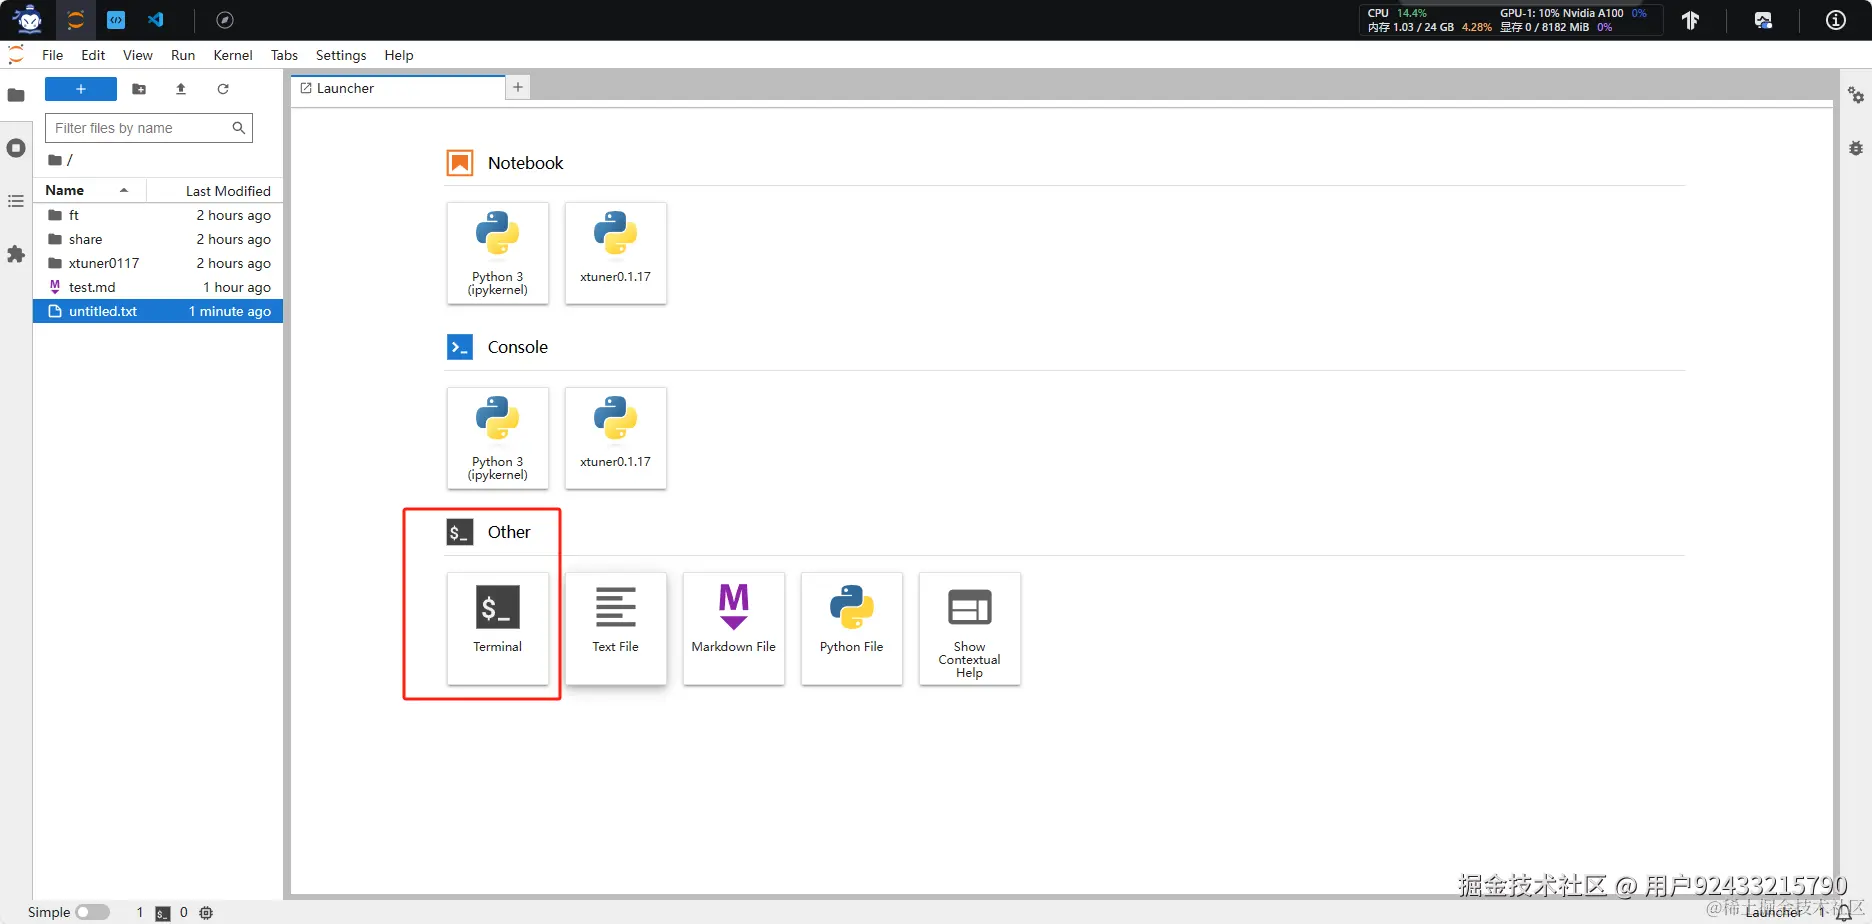Toggle Simple interface mode switch
This screenshot has width=1872, height=924.
tap(92, 912)
